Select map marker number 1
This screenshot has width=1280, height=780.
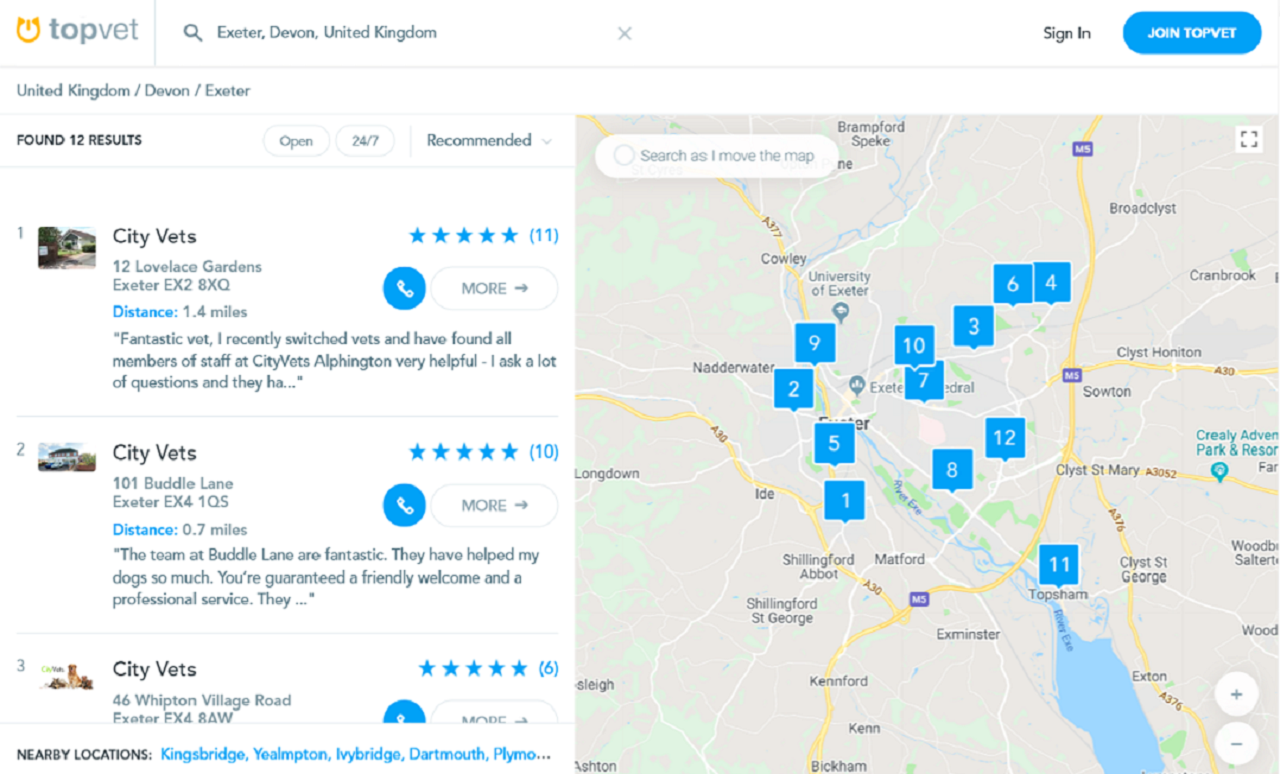[845, 500]
